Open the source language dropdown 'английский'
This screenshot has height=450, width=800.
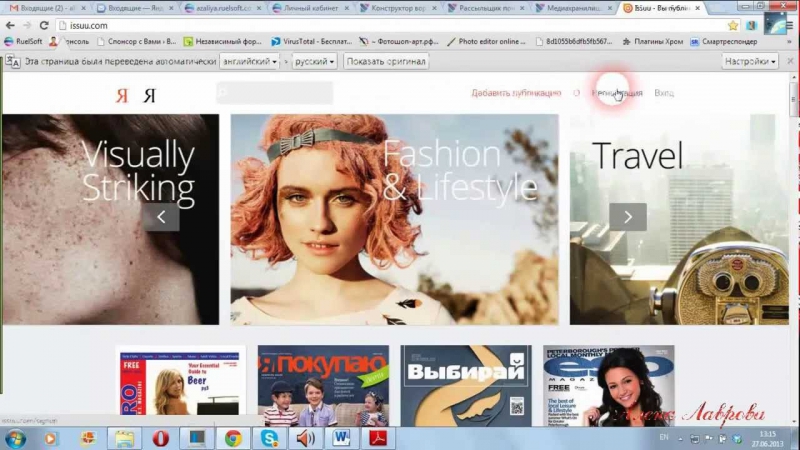point(249,61)
